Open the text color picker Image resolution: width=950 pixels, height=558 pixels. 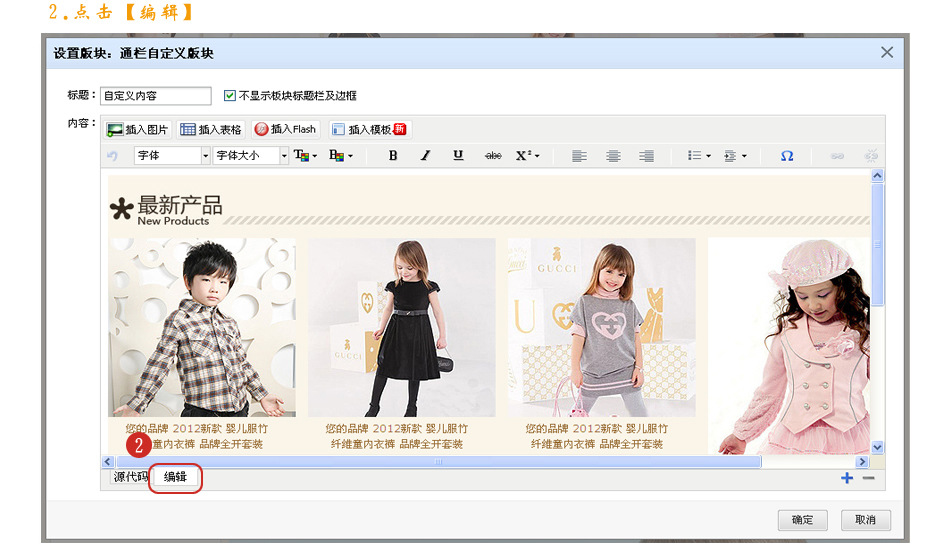[x=305, y=156]
